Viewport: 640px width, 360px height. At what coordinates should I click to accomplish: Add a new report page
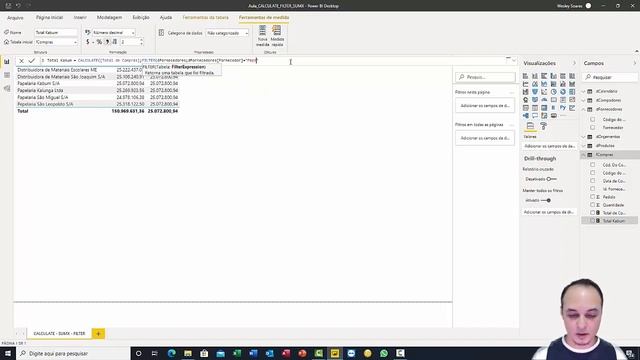(98, 333)
